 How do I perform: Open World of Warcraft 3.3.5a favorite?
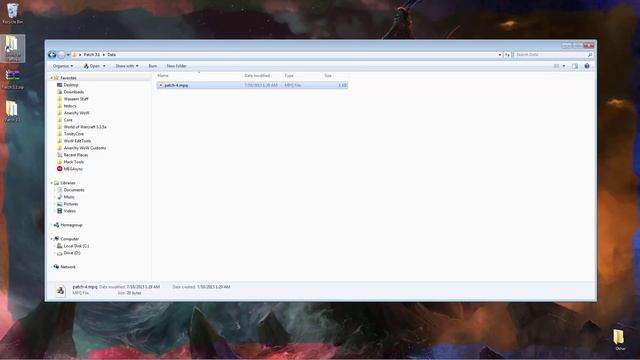click(x=85, y=127)
